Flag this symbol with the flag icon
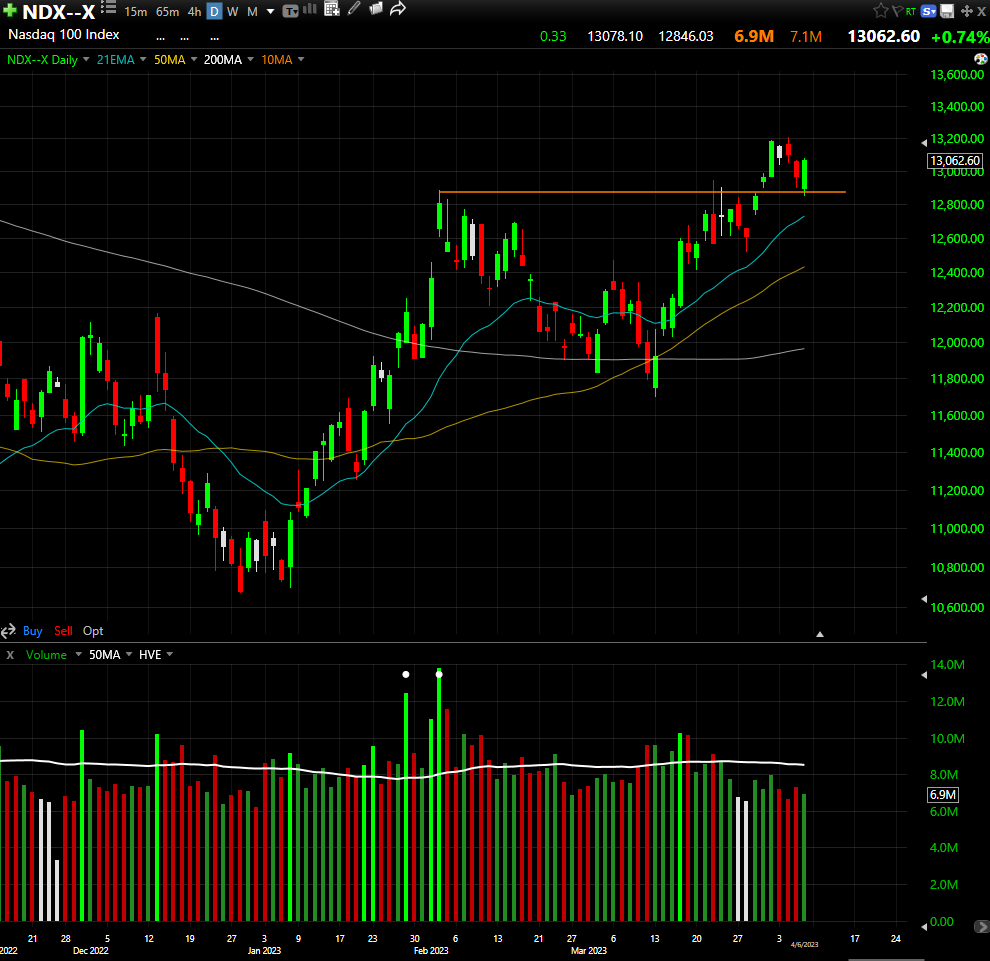This screenshot has height=961, width=990. (897, 11)
